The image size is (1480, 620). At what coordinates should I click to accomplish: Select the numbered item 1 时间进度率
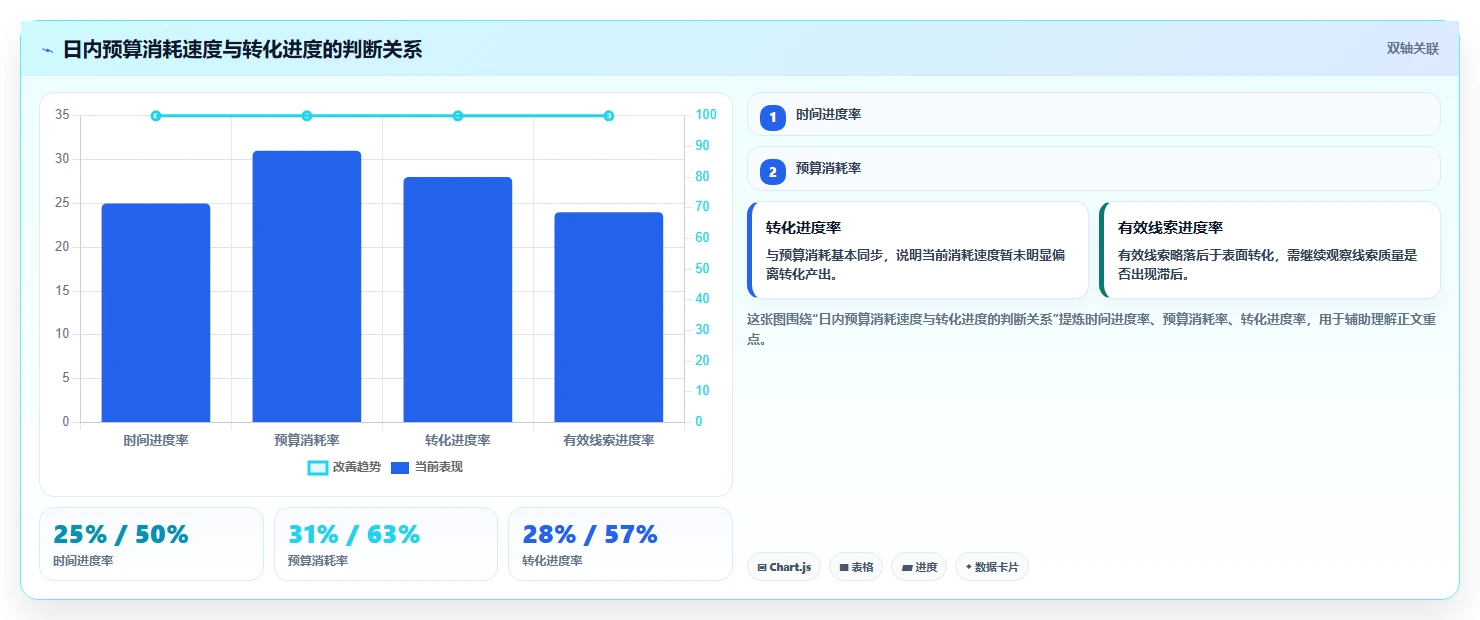[1094, 114]
